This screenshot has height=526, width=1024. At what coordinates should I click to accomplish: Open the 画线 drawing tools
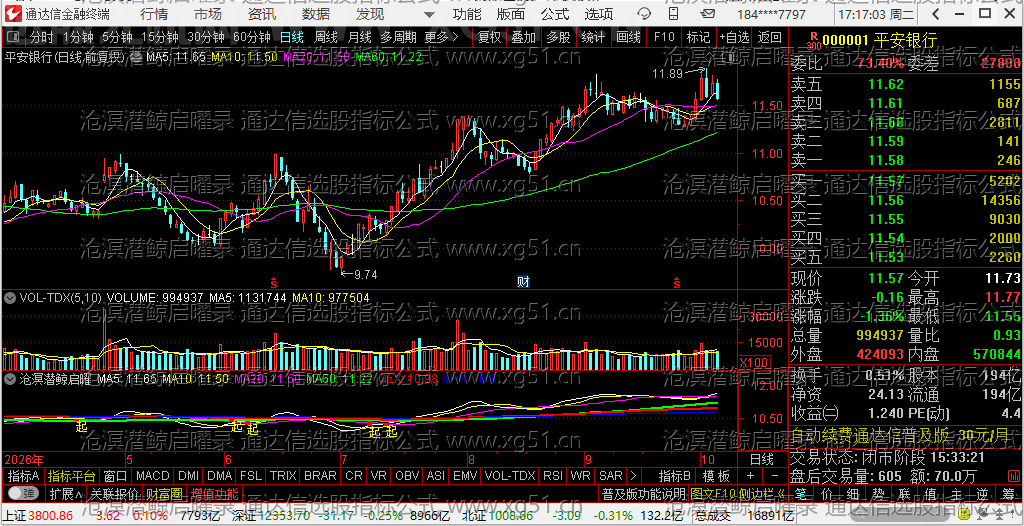pyautogui.click(x=628, y=38)
